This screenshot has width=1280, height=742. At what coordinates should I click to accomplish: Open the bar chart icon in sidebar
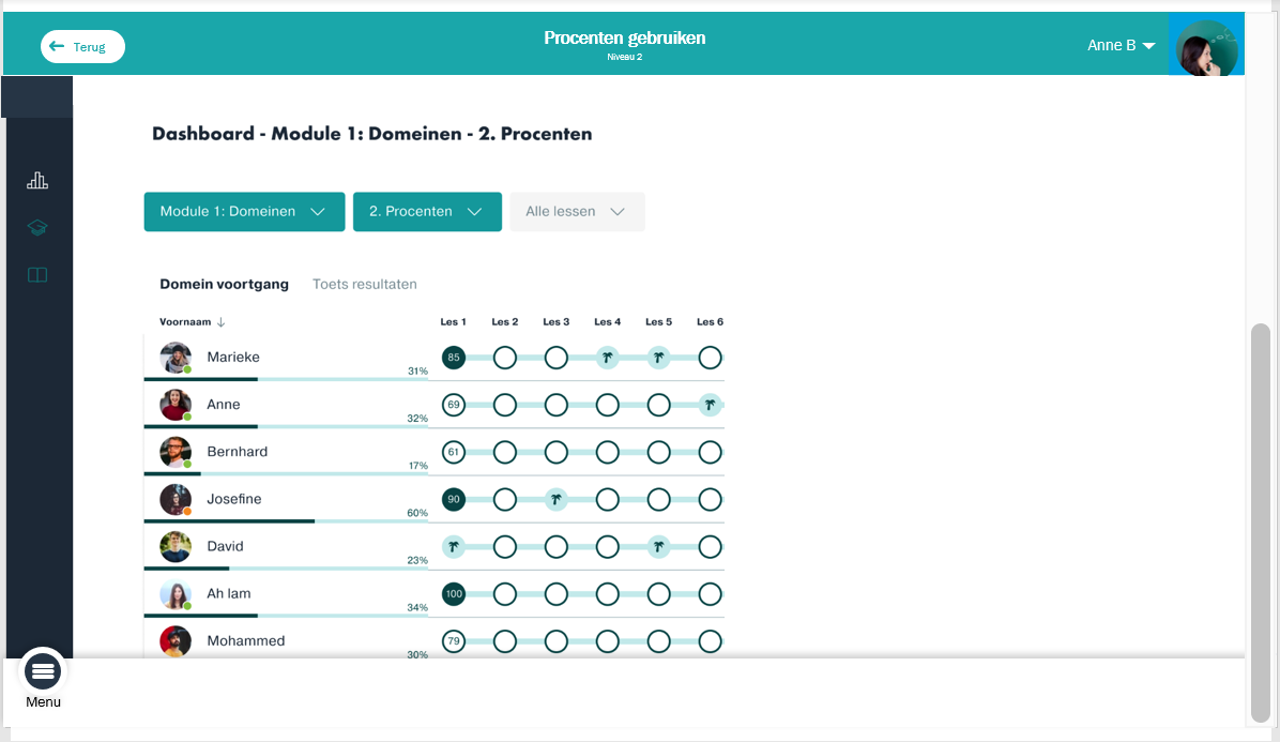click(x=37, y=181)
